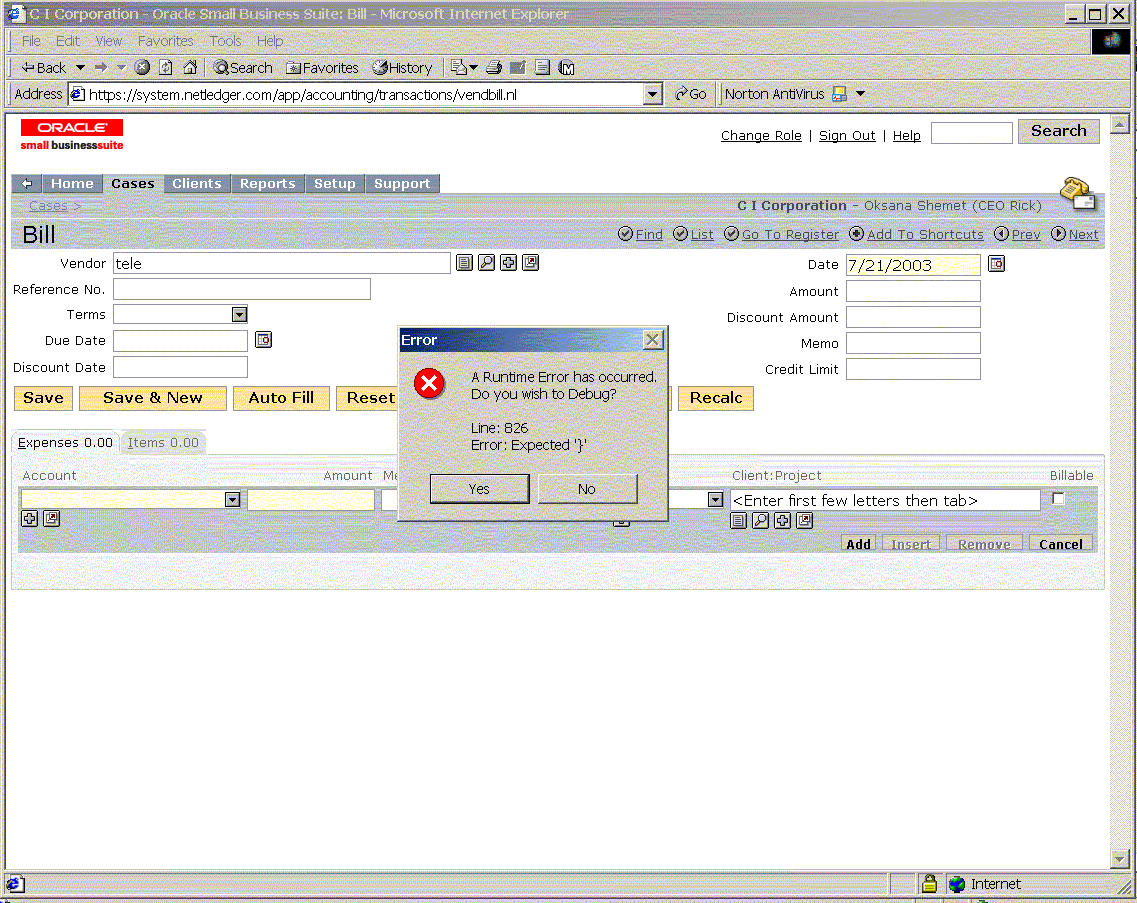The image size is (1137, 903).
Task: Open the Tools menu
Action: pyautogui.click(x=226, y=41)
